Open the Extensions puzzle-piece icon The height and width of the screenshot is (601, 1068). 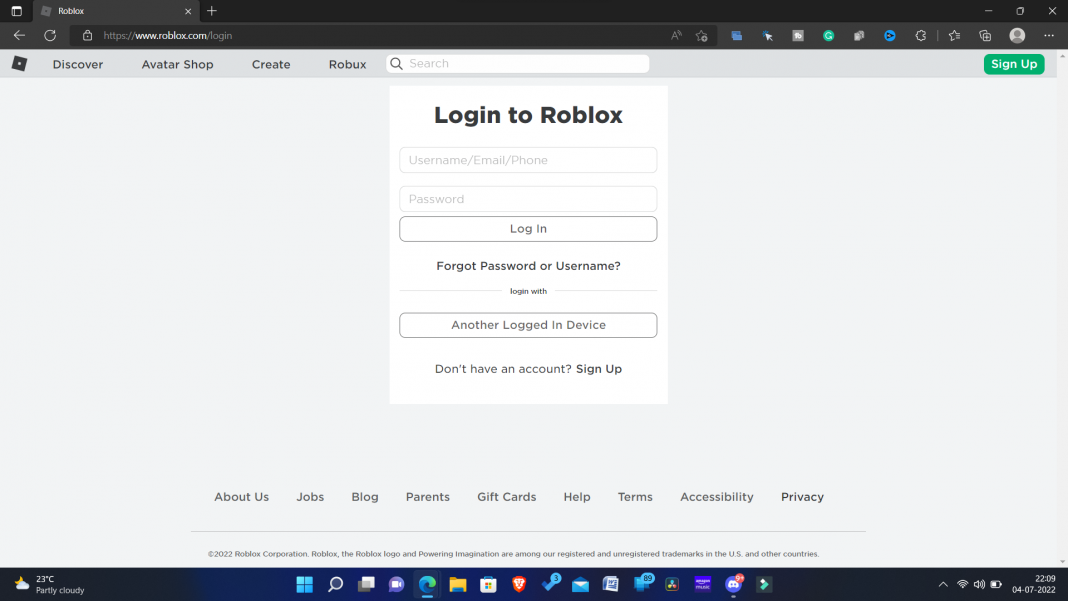(x=921, y=35)
